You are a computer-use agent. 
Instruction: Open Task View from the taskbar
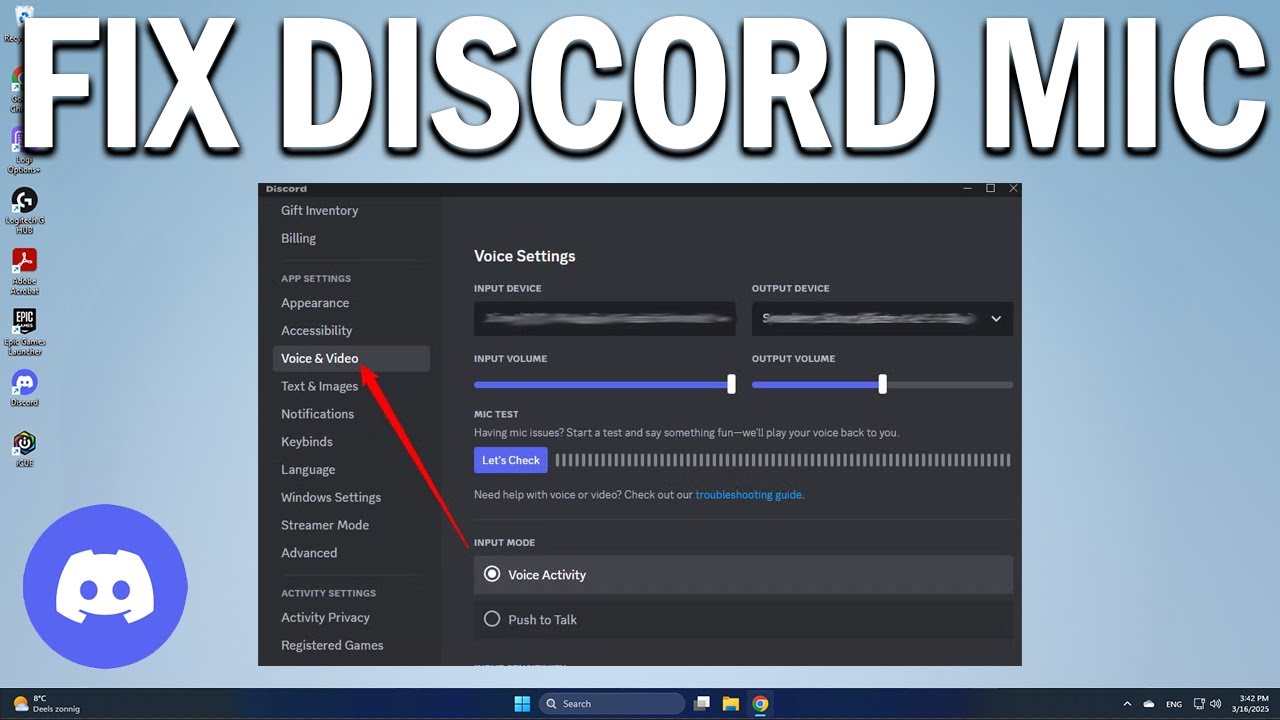(x=702, y=704)
